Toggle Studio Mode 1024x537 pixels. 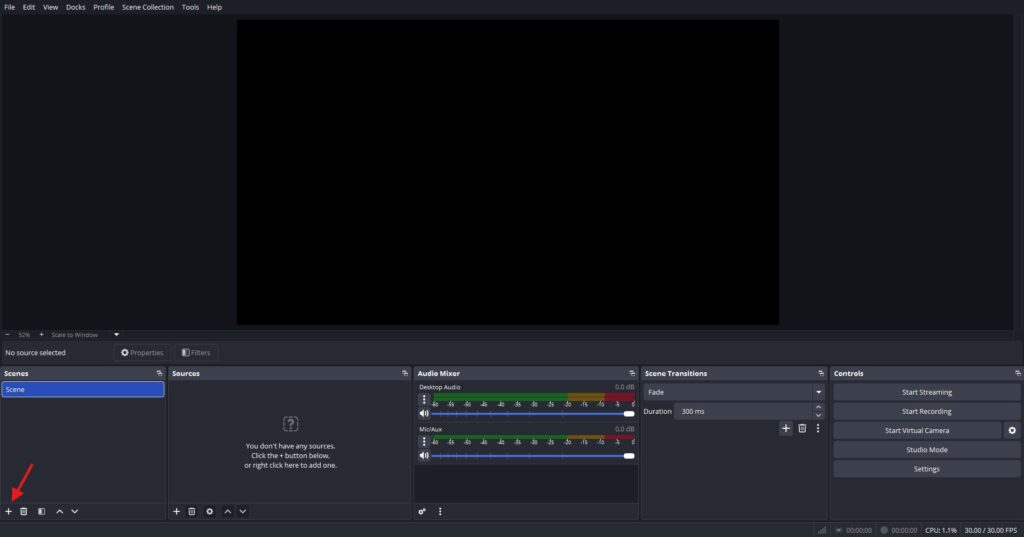coord(926,450)
